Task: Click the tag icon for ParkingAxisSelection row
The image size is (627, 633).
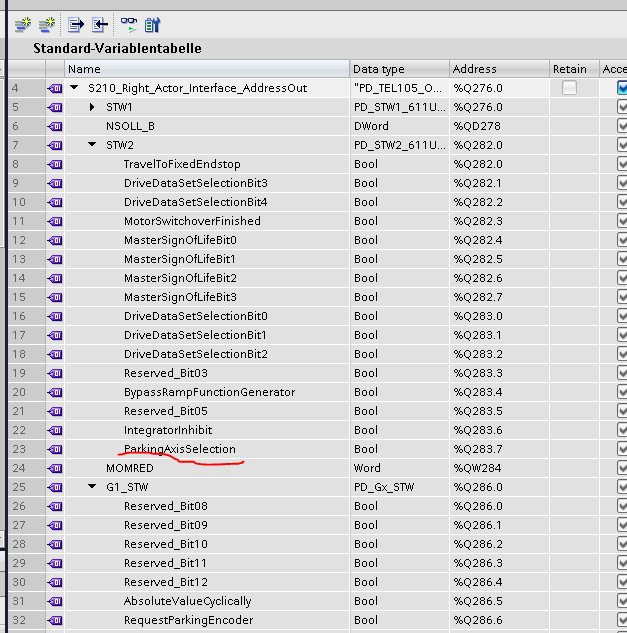Action: [55, 449]
